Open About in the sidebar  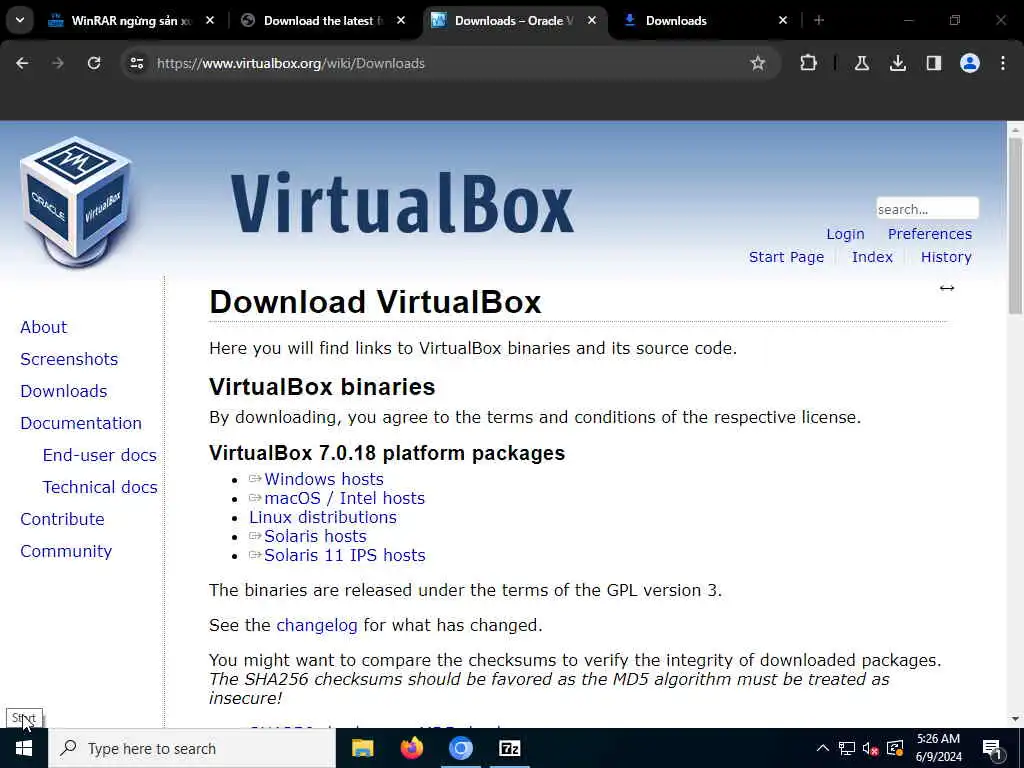[x=43, y=327]
